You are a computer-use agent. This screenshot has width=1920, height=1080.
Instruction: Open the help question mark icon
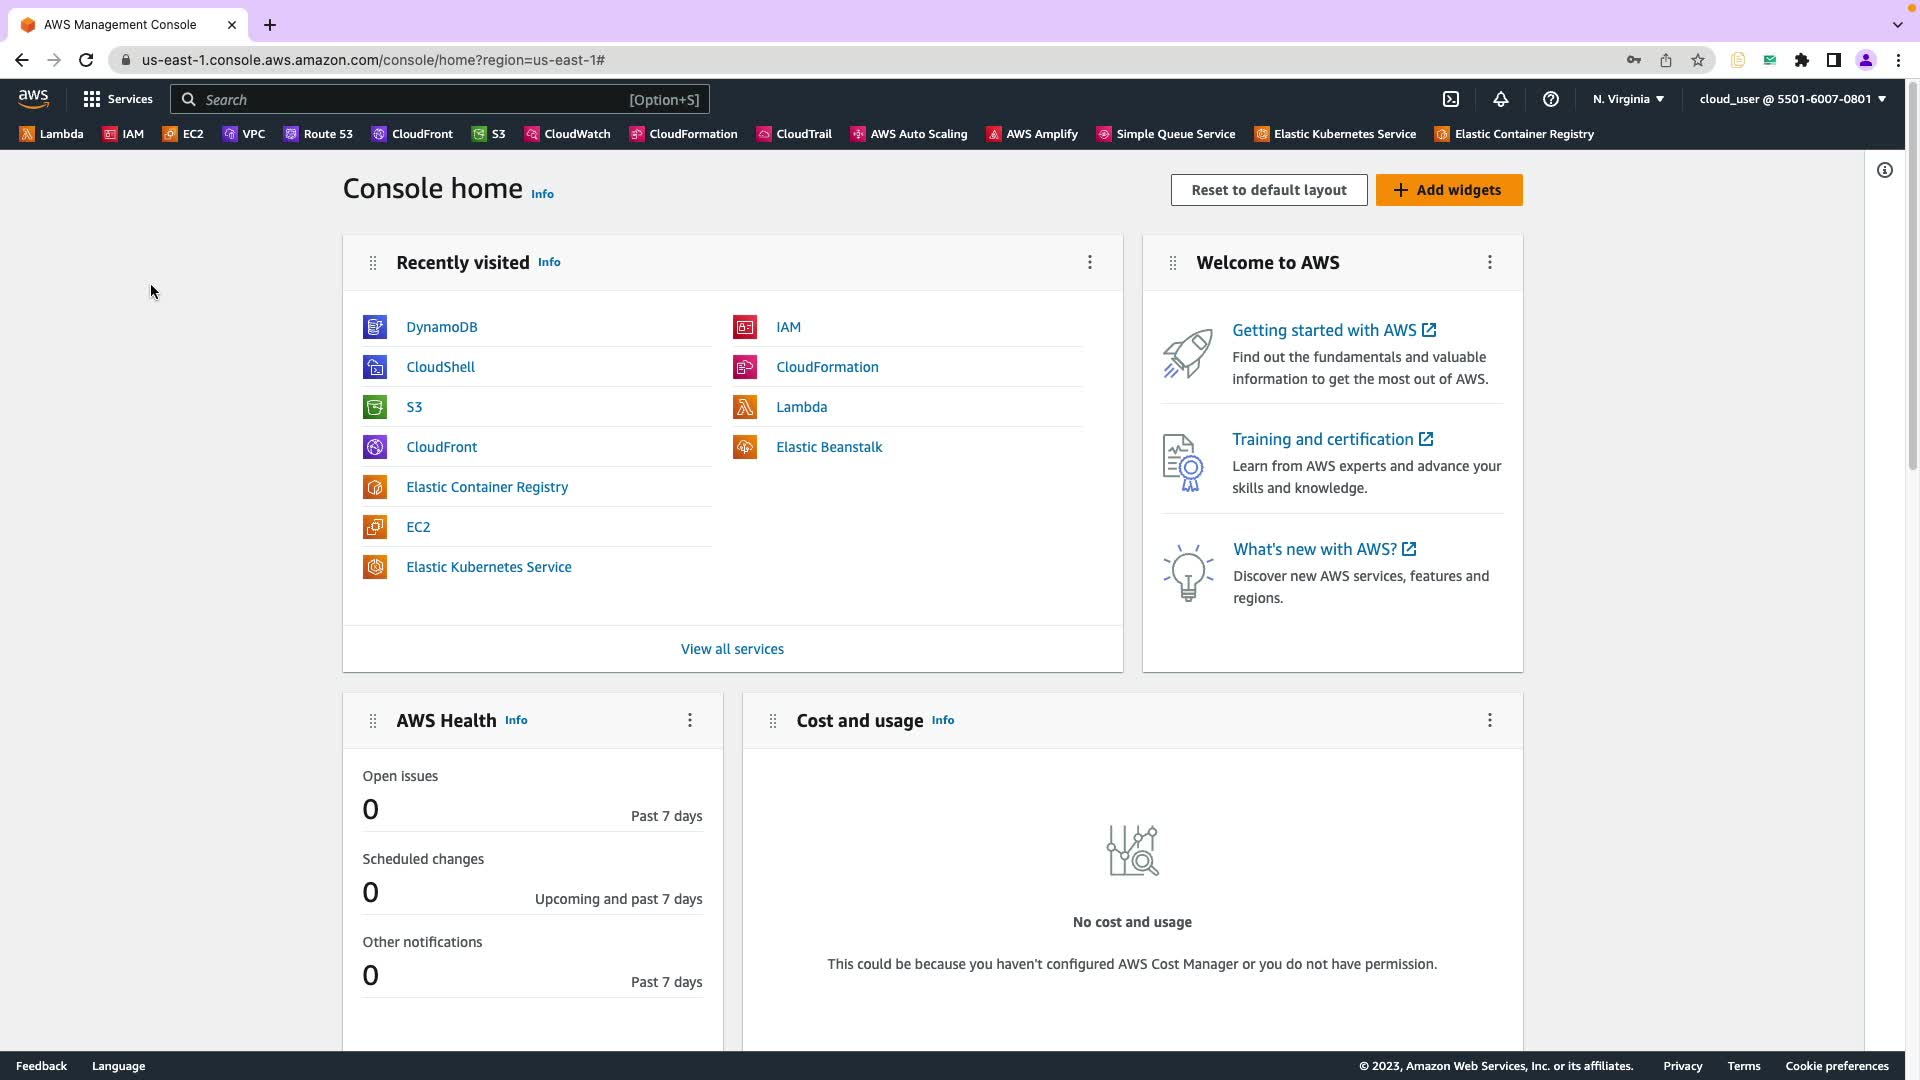(1551, 99)
